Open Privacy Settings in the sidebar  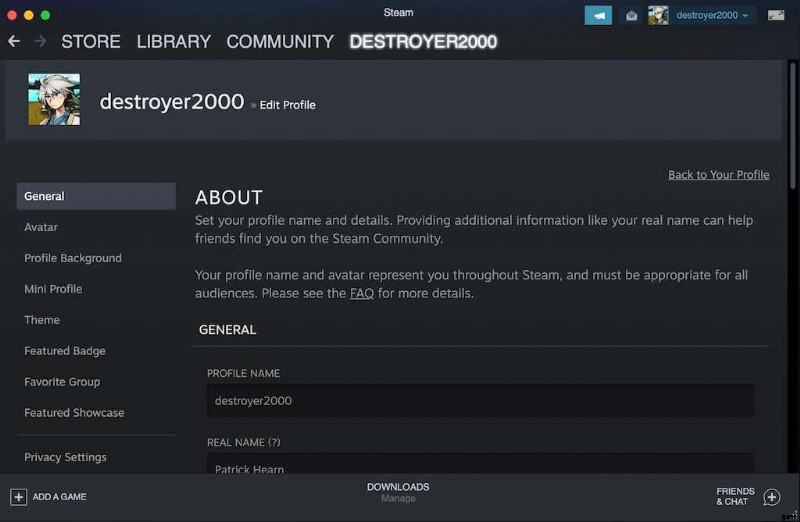tap(65, 457)
